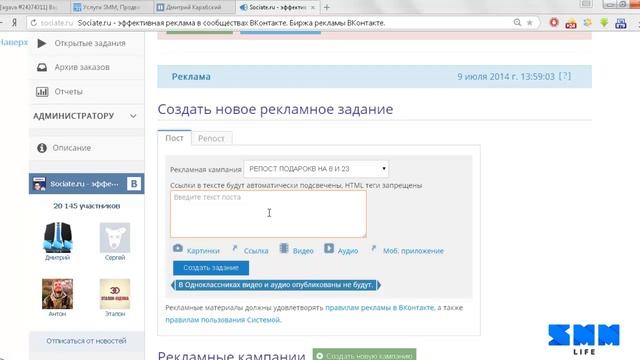This screenshot has width=640, height=360.
Task: Open the правилам пользования Системой link
Action: pos(223,320)
